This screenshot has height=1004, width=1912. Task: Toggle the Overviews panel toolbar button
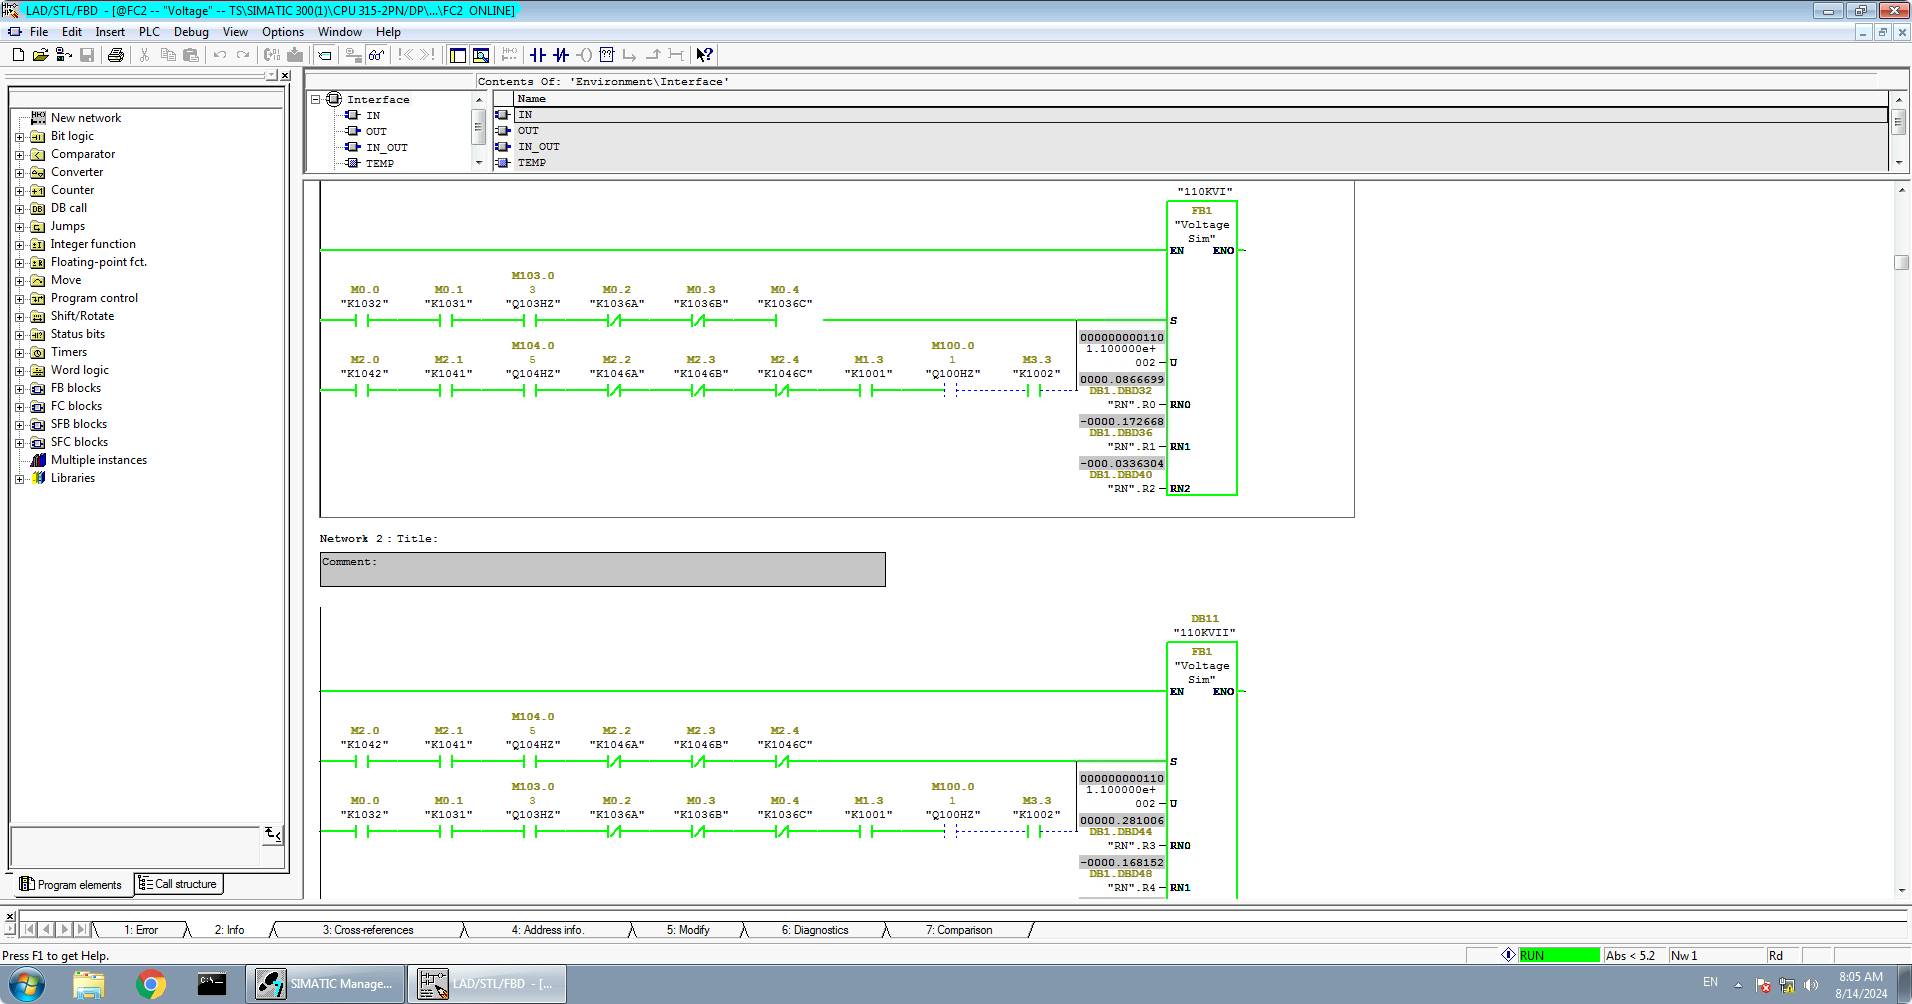(458, 55)
